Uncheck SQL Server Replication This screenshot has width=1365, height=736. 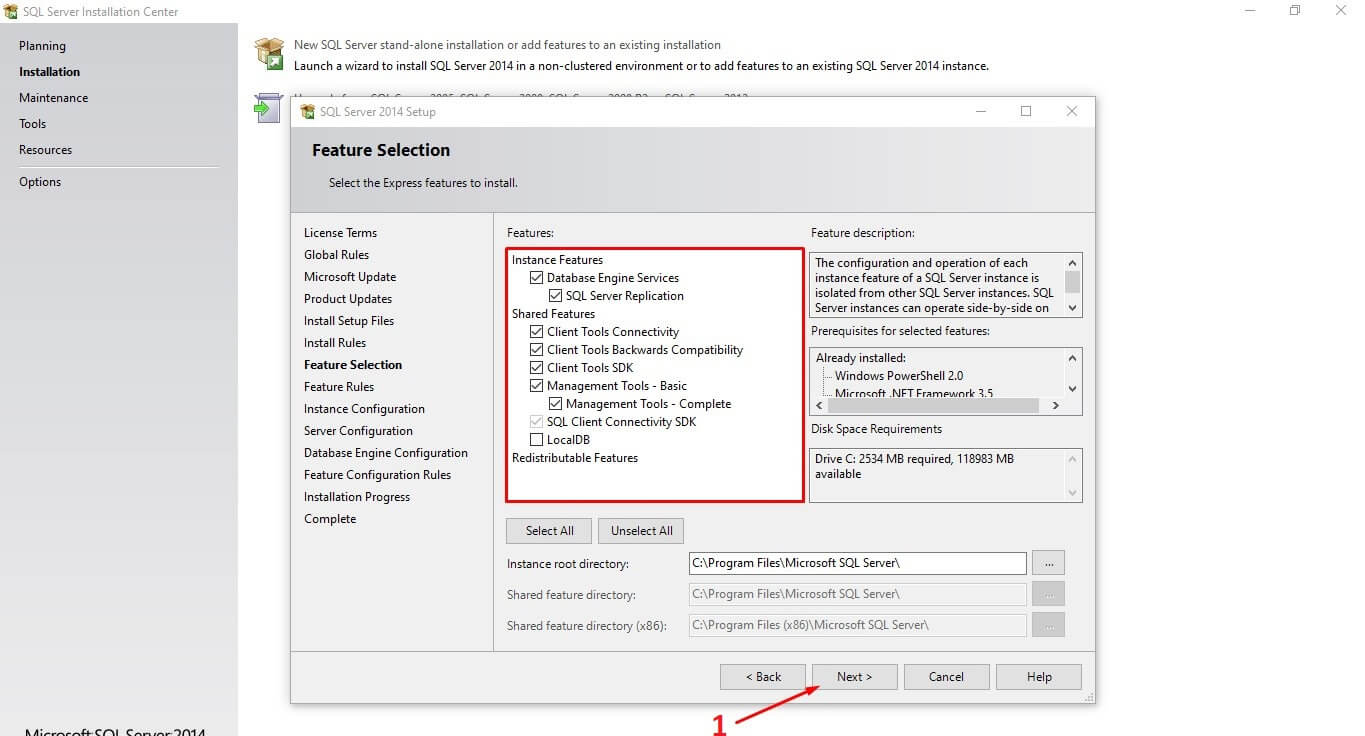tap(556, 296)
